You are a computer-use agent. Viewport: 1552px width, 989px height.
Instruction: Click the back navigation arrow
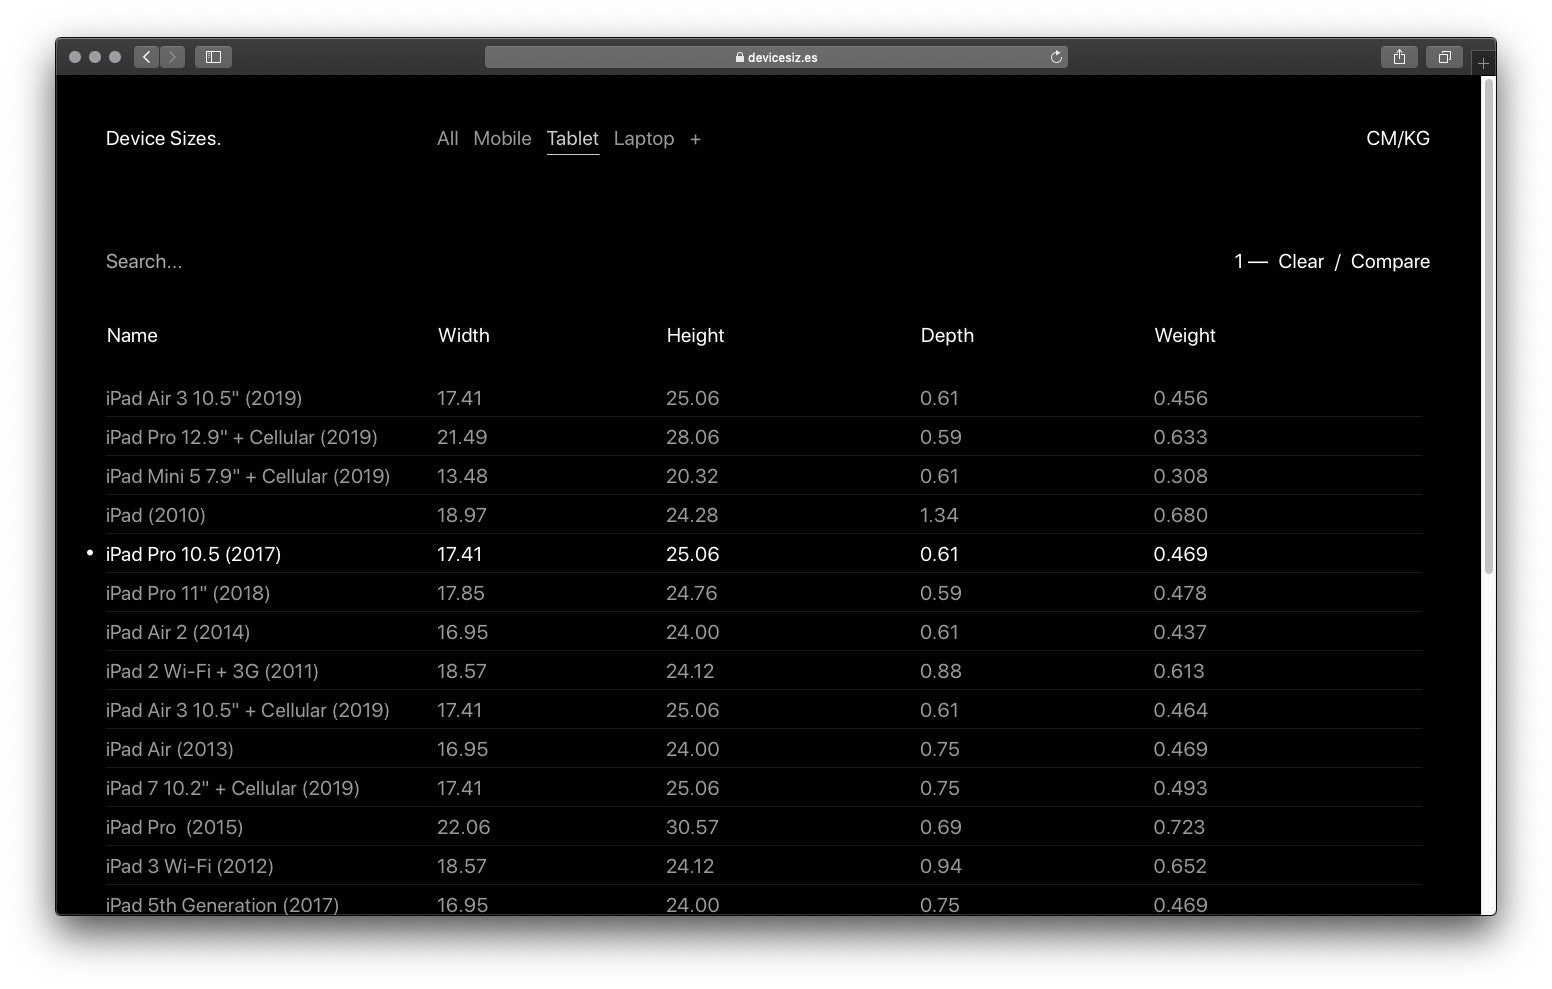pos(146,57)
